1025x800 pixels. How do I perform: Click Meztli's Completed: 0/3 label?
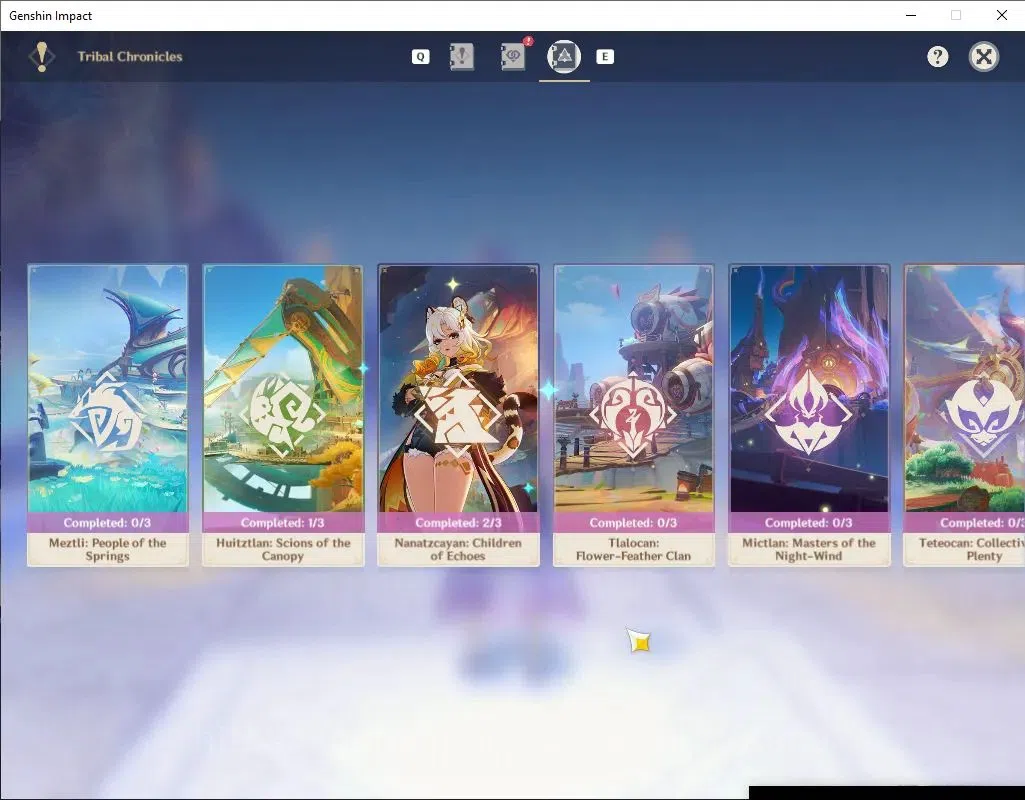pos(107,523)
